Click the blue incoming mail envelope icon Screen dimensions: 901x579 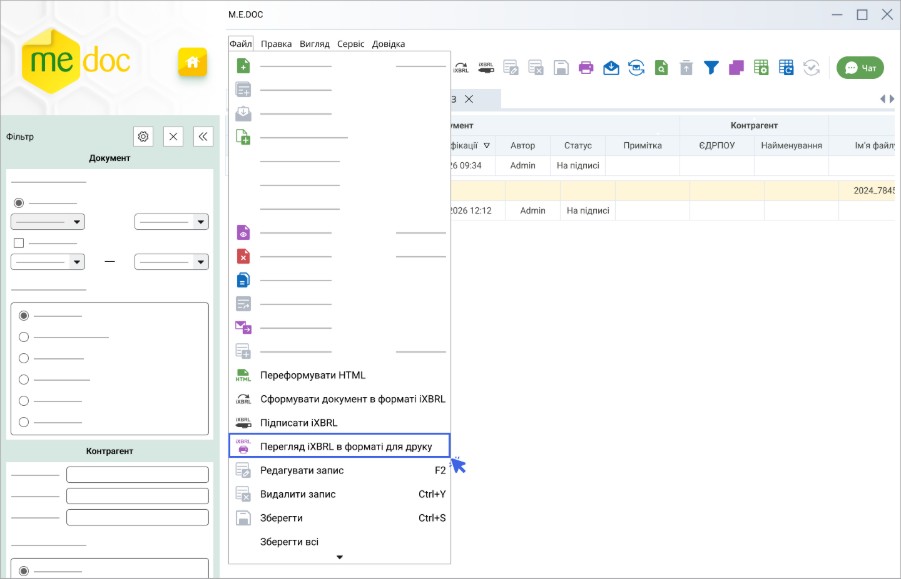click(611, 68)
